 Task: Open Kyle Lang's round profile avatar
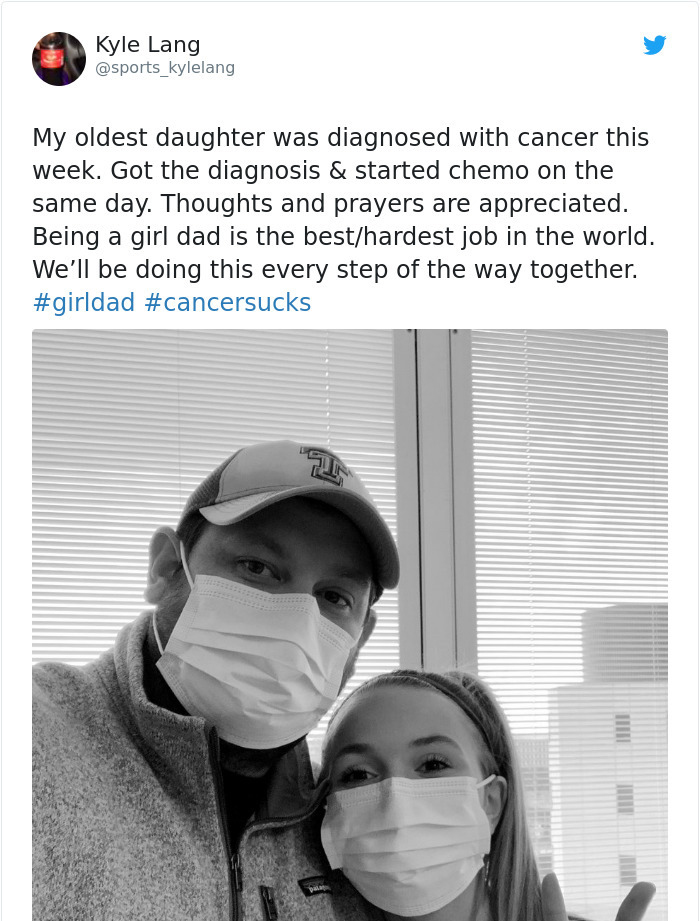click(x=59, y=59)
